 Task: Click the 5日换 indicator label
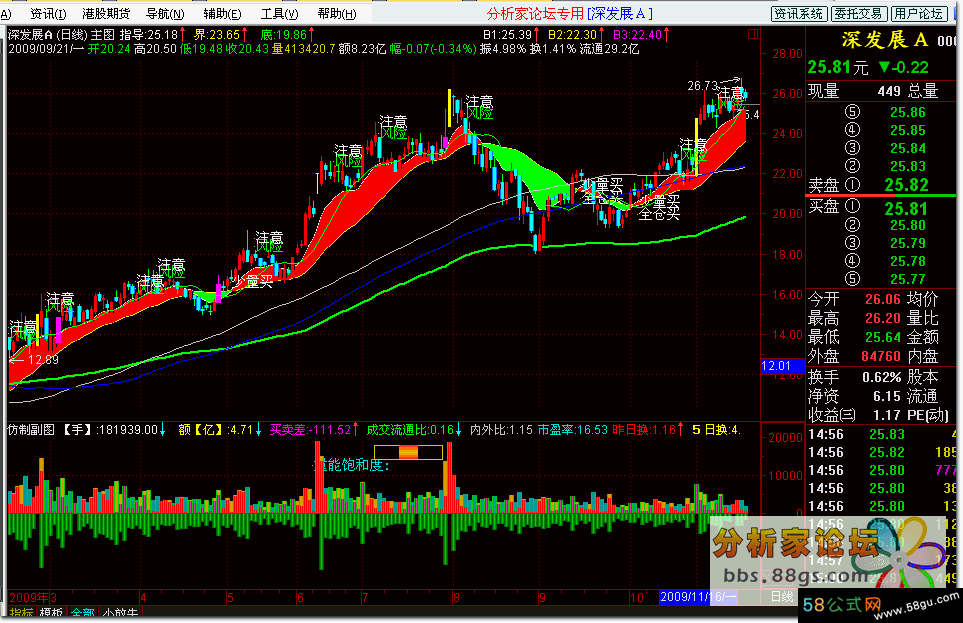pyautogui.click(x=716, y=430)
